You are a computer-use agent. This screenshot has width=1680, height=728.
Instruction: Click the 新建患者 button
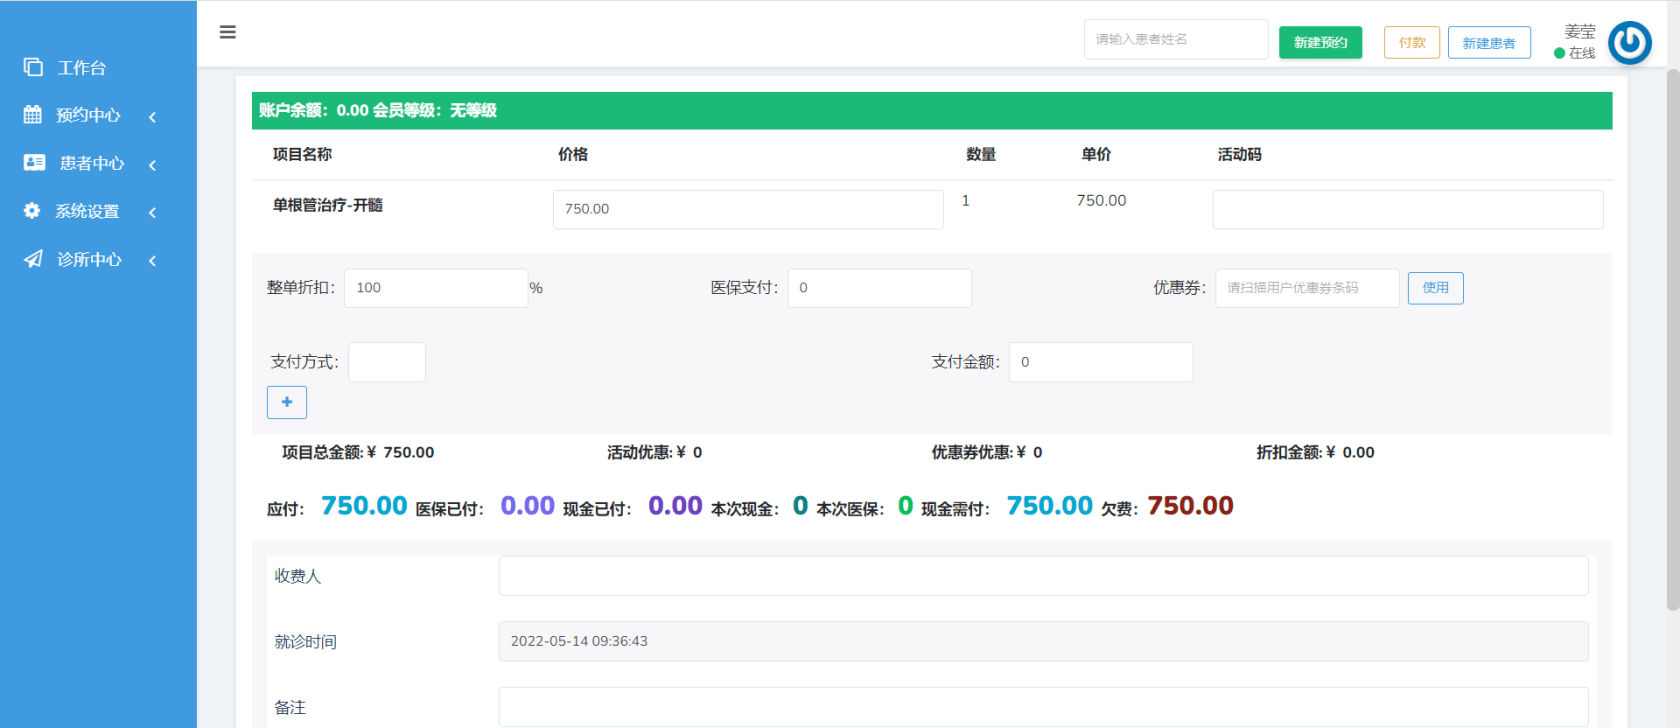tap(1489, 42)
